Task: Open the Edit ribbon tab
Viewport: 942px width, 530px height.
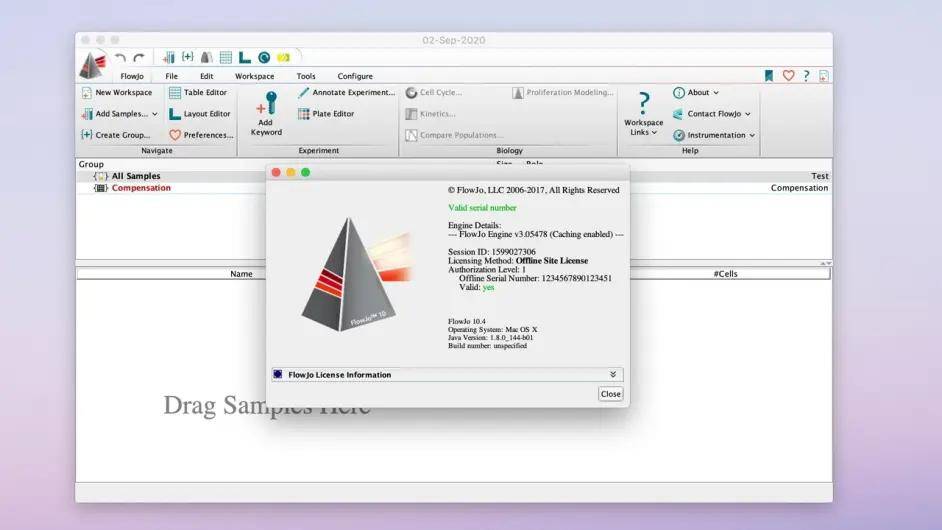Action: [207, 76]
